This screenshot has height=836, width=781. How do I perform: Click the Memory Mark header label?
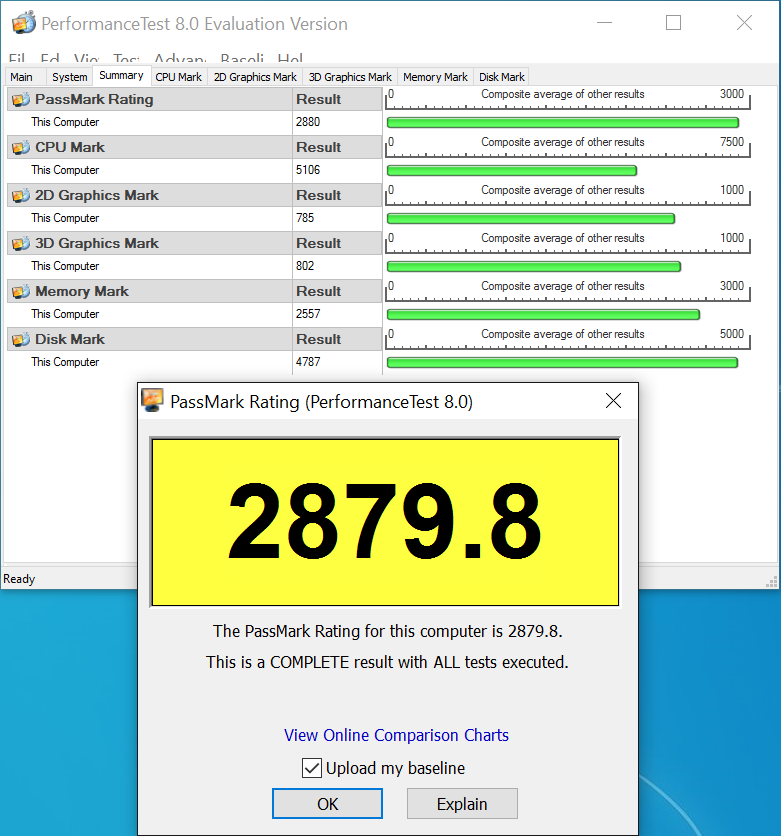[82, 292]
